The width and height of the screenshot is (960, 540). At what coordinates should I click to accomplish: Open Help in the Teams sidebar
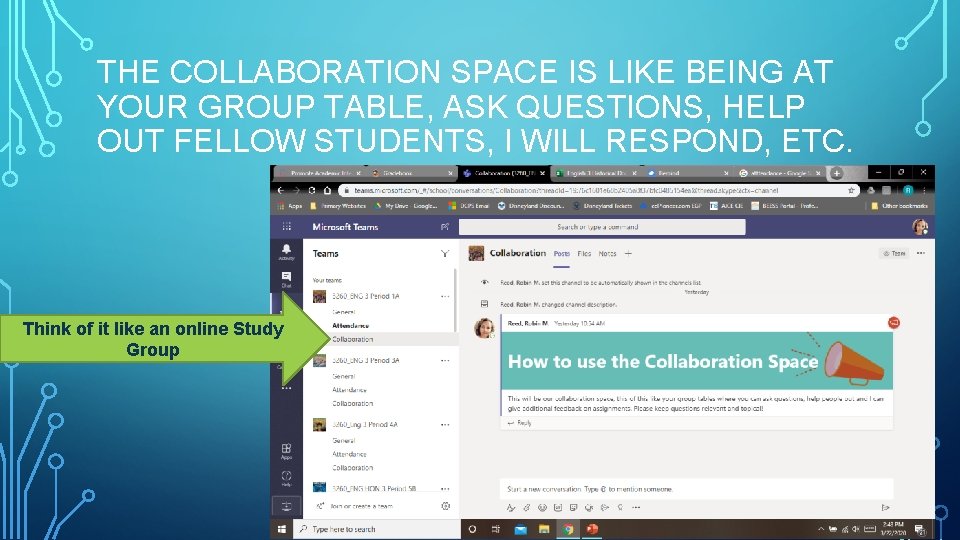click(x=286, y=478)
